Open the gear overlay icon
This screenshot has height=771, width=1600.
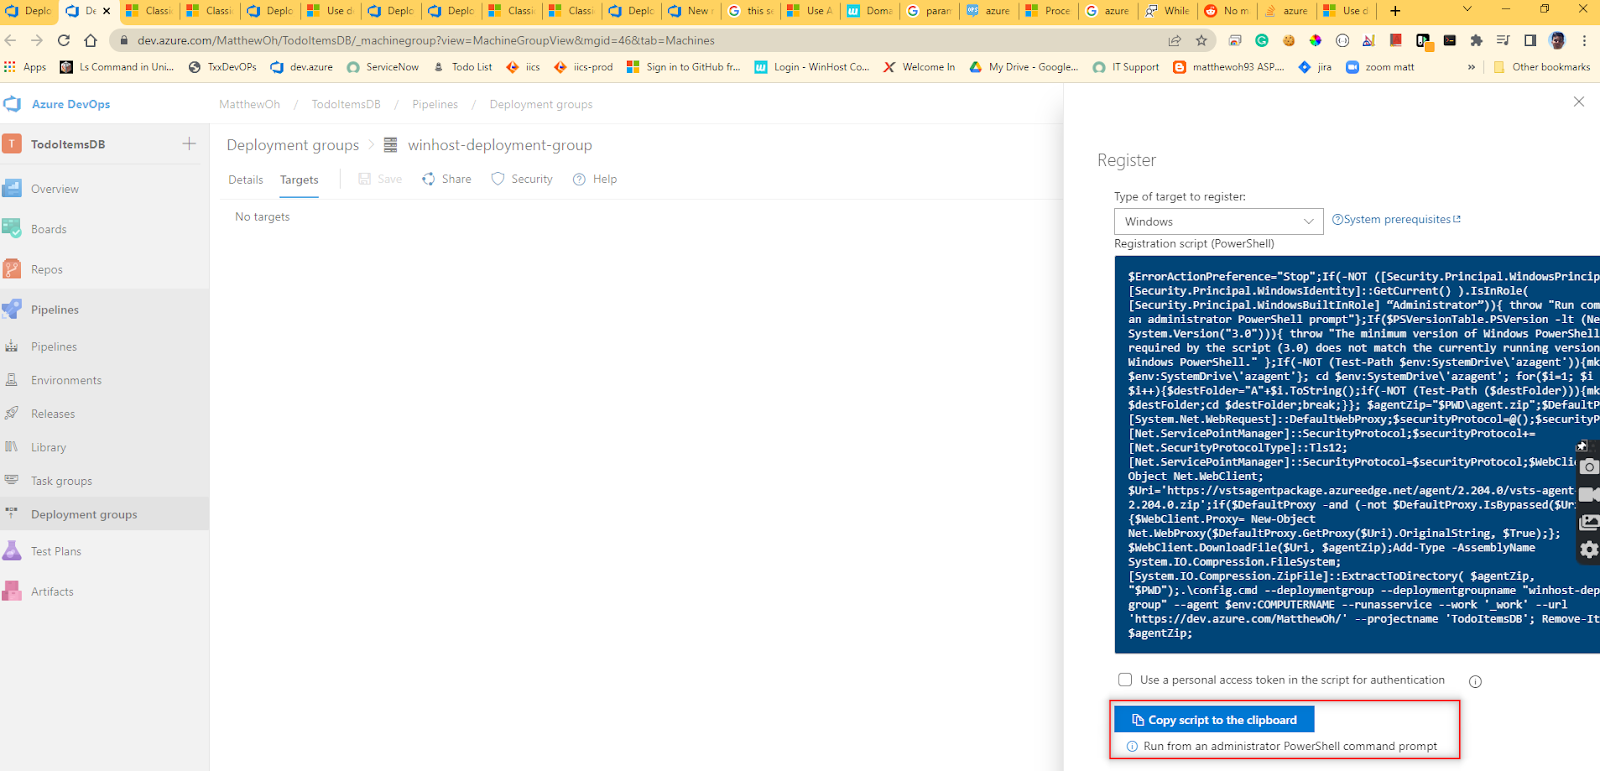[1589, 549]
